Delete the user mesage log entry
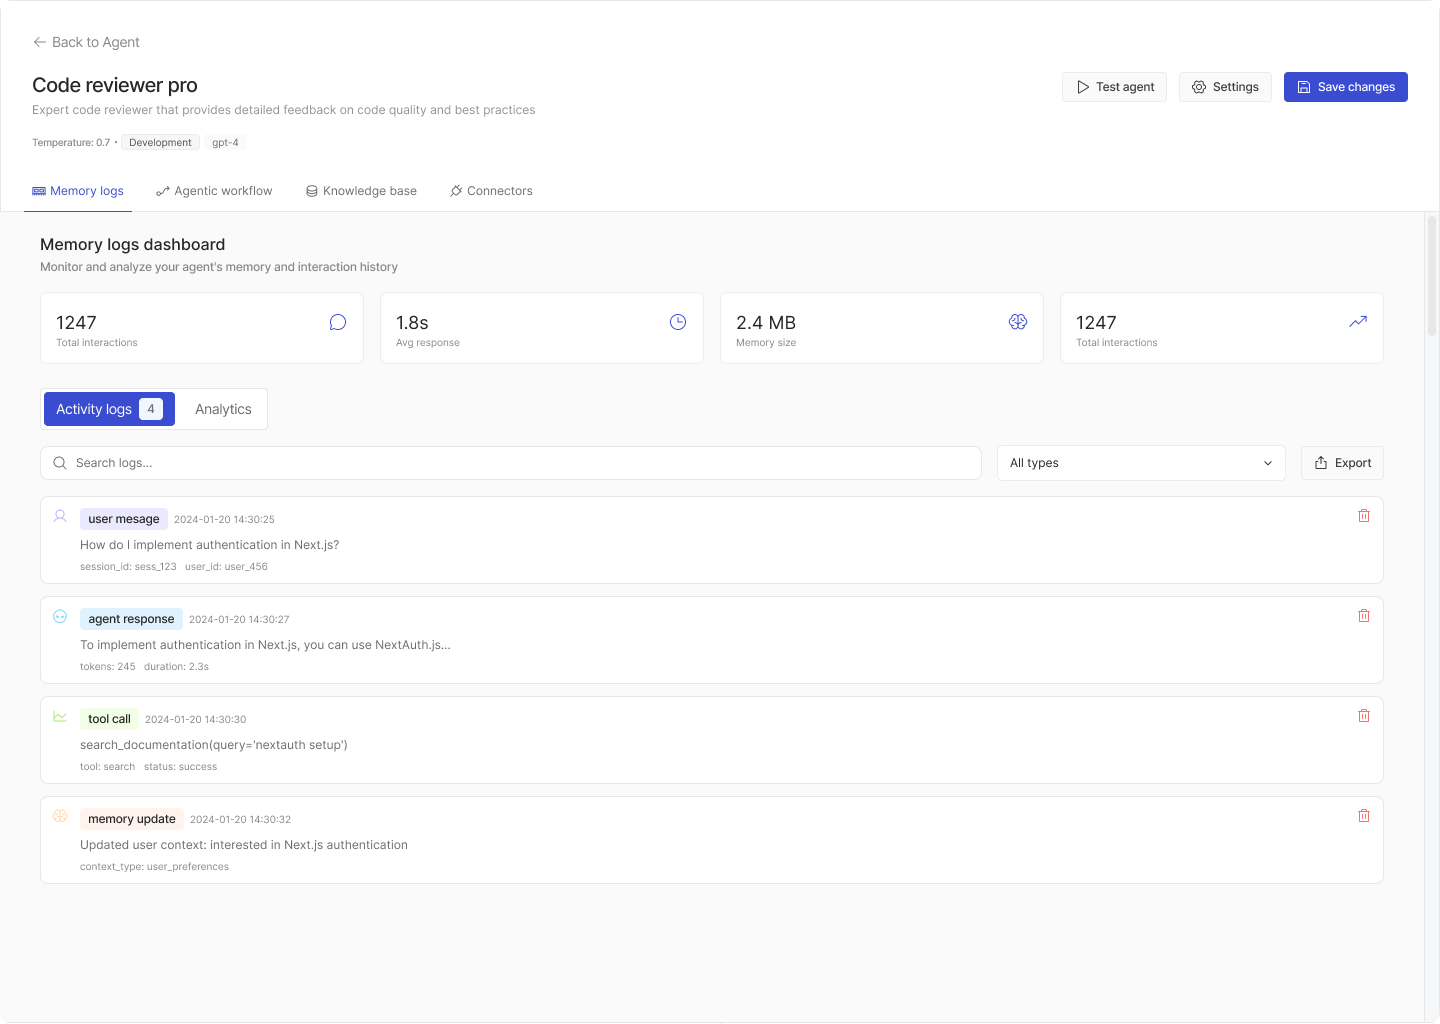The image size is (1440, 1024). [1364, 516]
